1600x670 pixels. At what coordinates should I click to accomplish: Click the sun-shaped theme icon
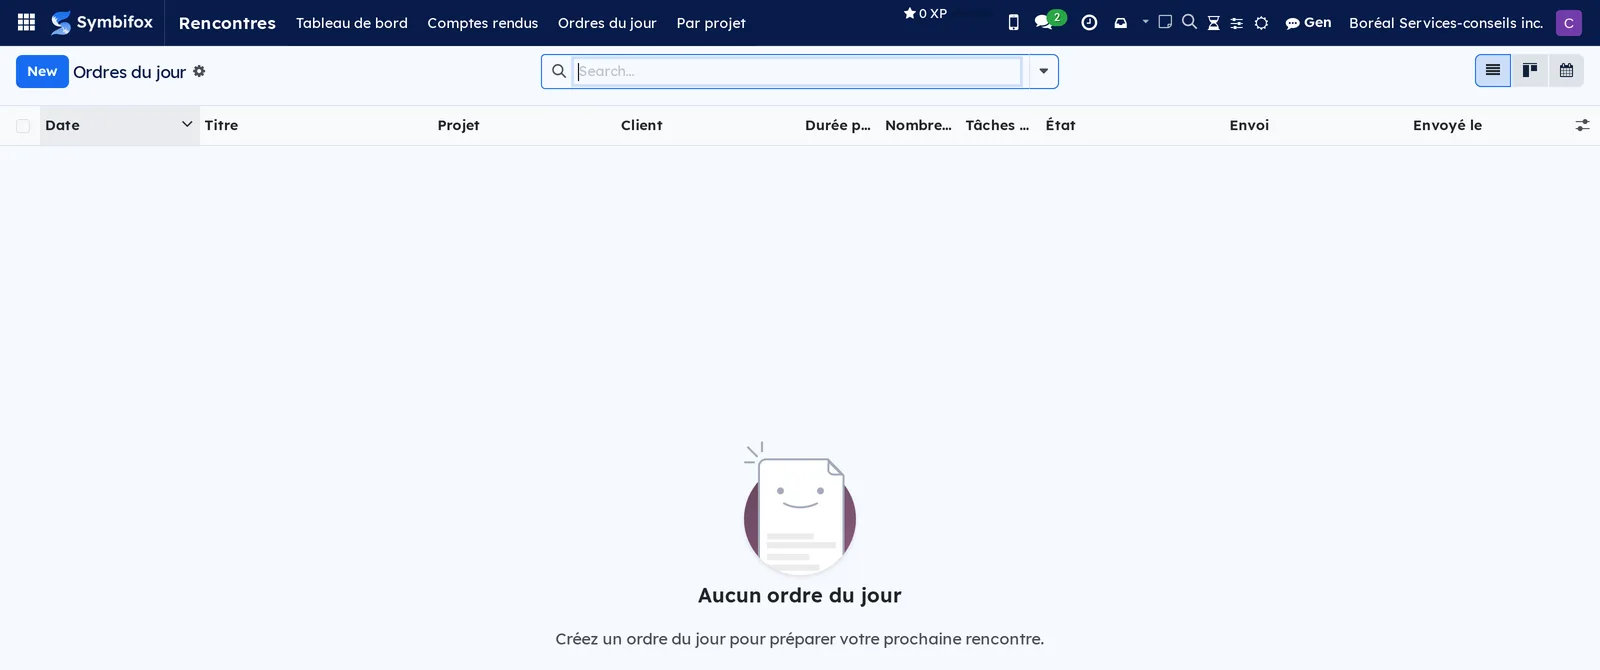coord(1261,22)
